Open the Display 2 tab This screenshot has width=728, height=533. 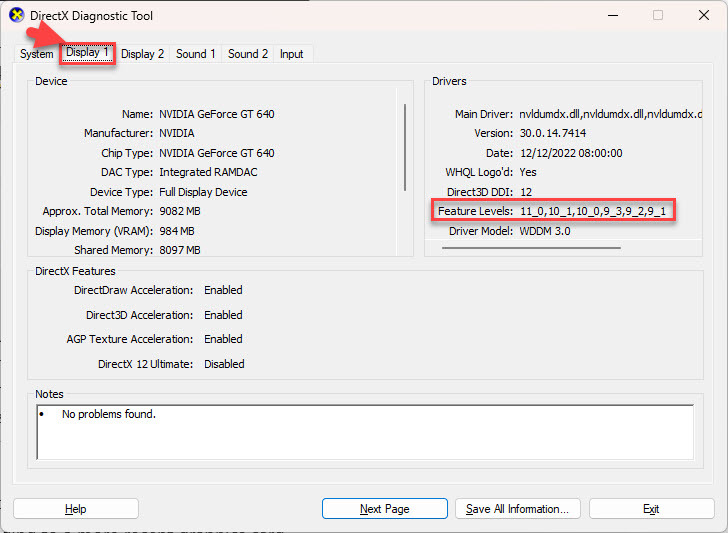pos(143,54)
